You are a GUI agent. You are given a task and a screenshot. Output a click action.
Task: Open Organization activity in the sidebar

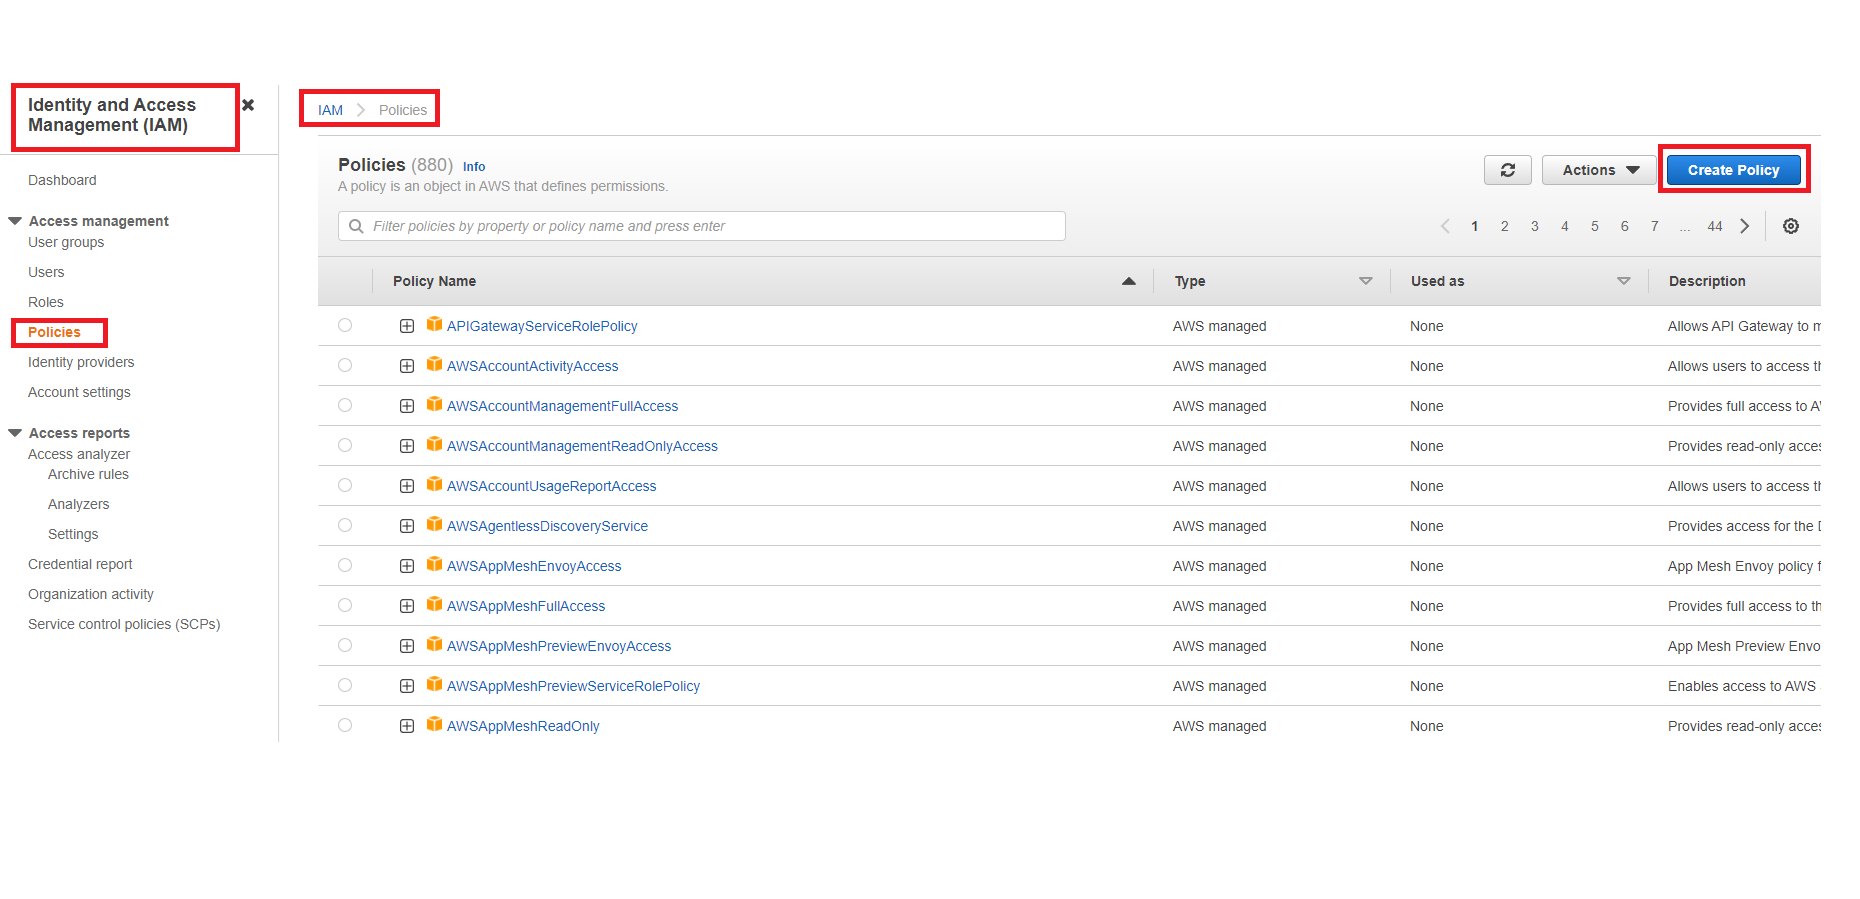pos(91,594)
